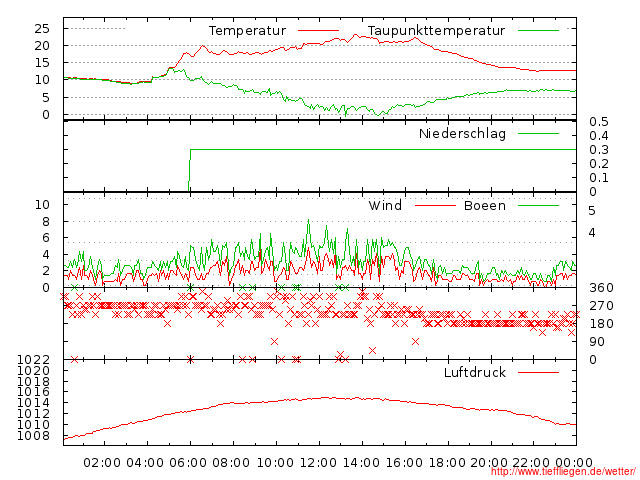Click the 20 temperature axis value
The image size is (640, 480).
pyautogui.click(x=42, y=46)
